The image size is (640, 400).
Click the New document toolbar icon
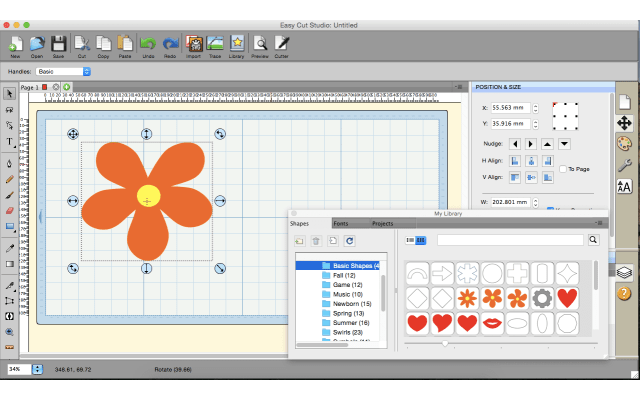(x=16, y=44)
